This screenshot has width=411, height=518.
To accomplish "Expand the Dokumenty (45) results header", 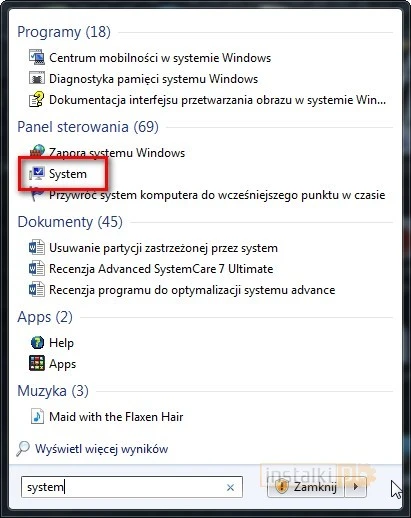I will click(x=70, y=222).
